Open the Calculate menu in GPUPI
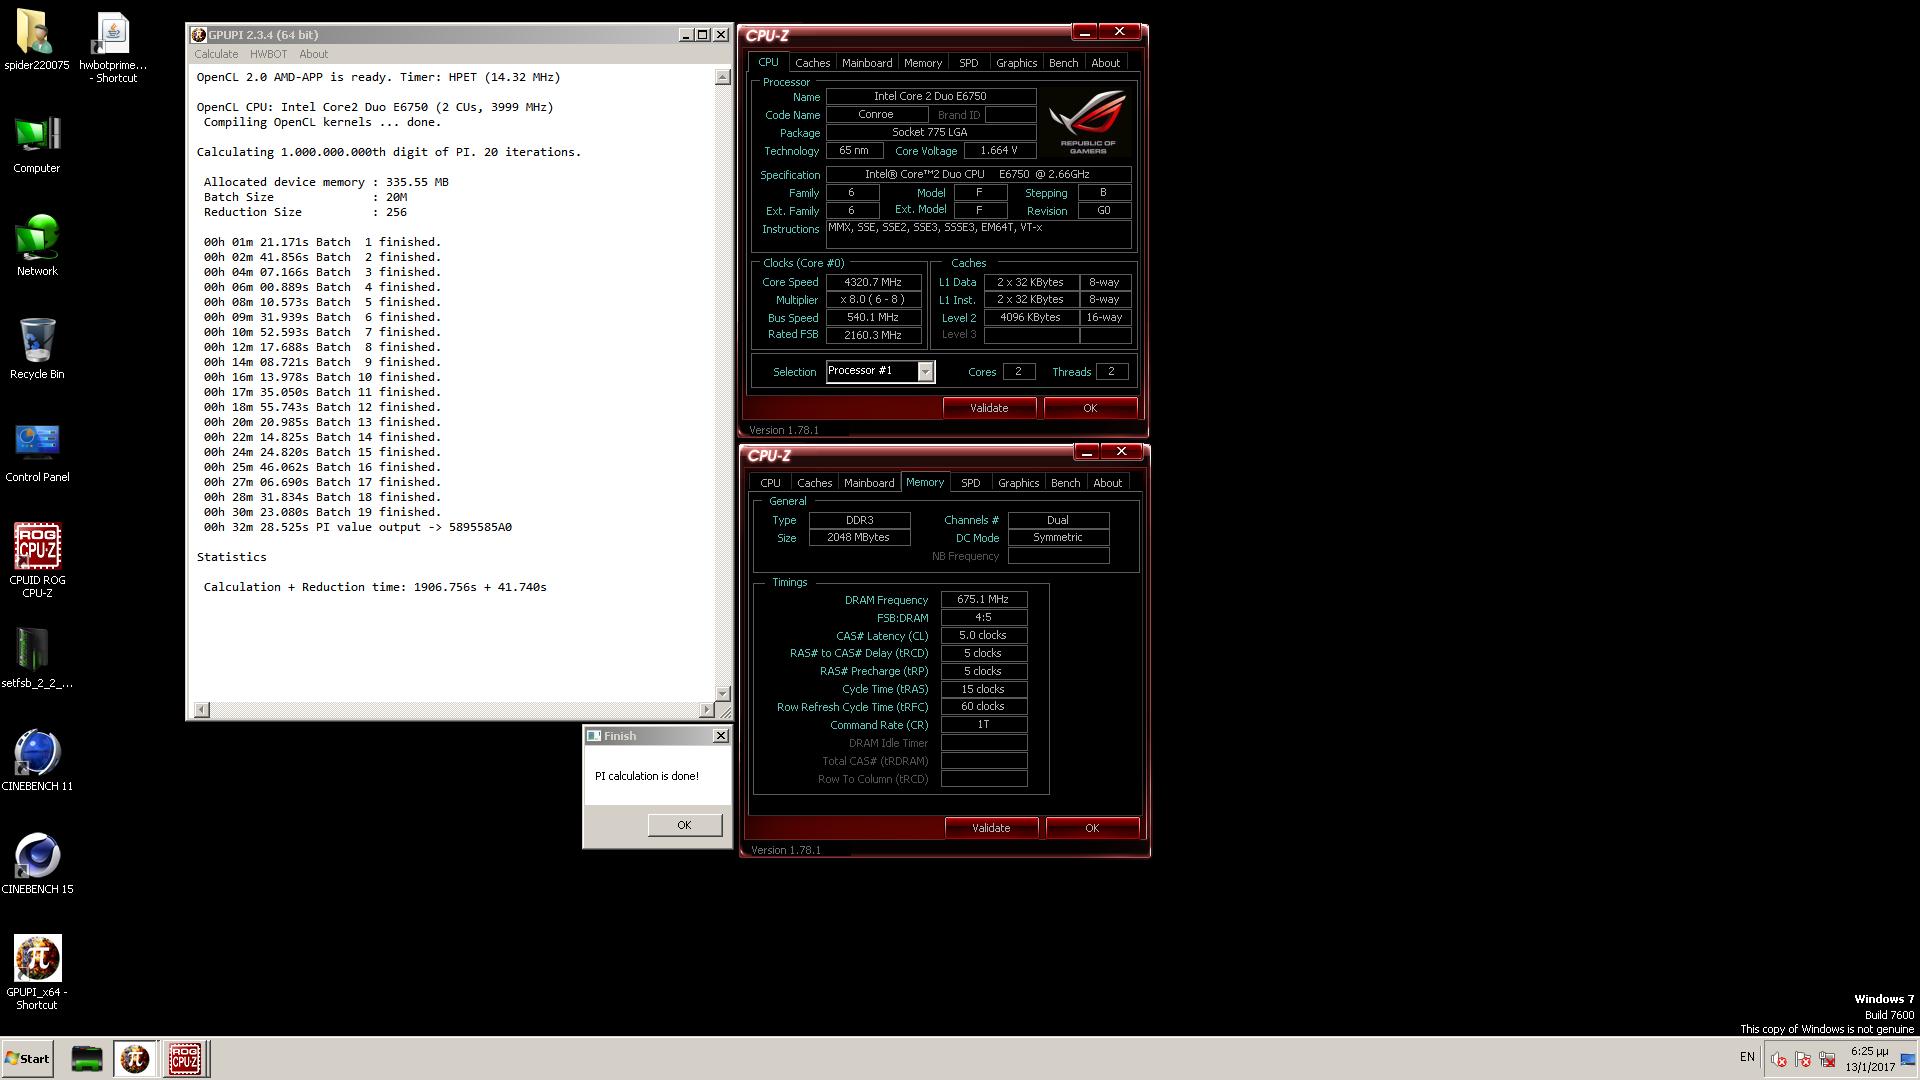1920x1080 pixels. coord(216,54)
